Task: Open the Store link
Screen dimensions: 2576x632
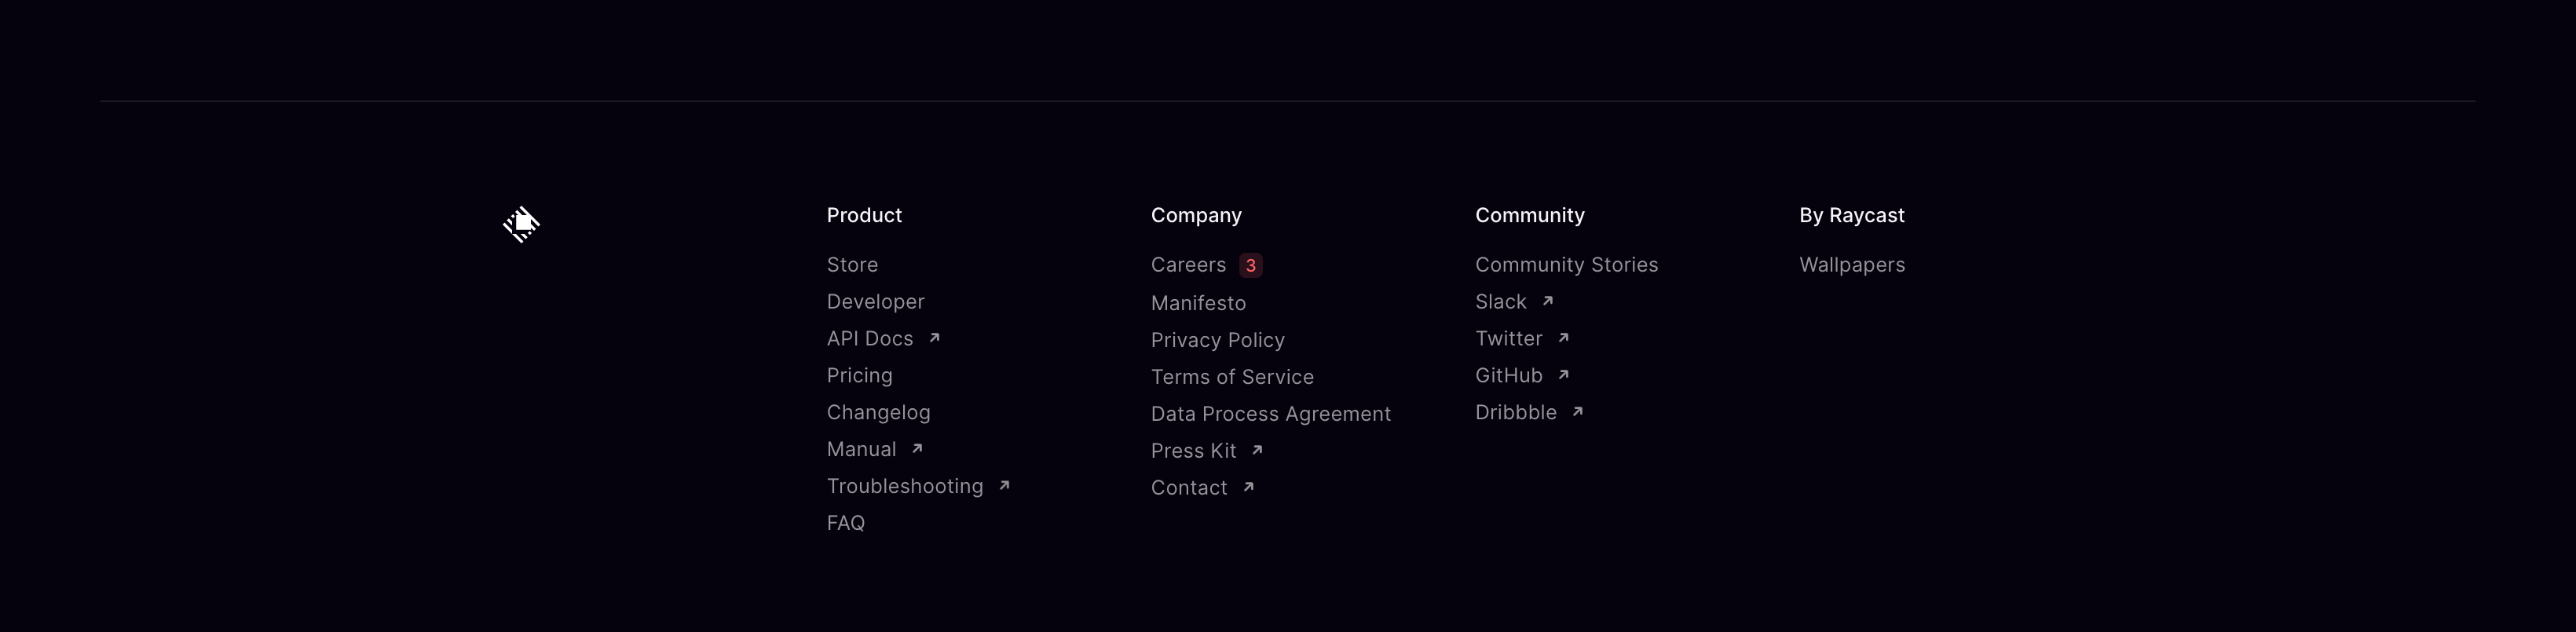Action: tap(852, 265)
